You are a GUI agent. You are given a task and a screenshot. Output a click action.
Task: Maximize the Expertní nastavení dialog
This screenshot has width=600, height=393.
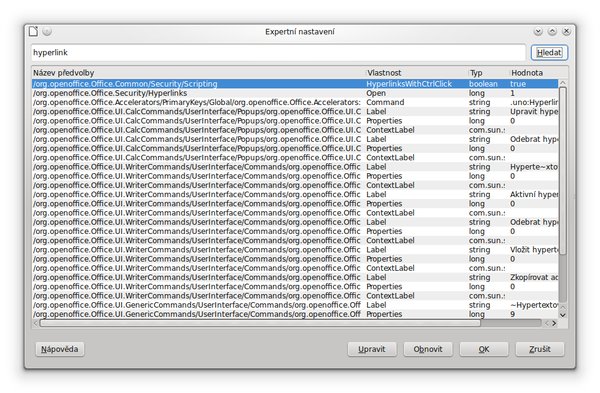[552, 31]
